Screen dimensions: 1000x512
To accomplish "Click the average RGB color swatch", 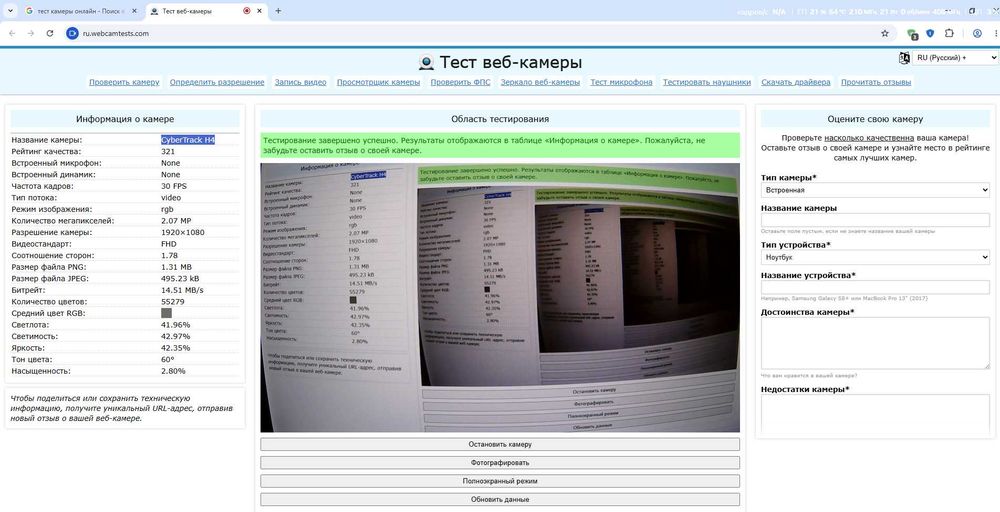I will click(166, 313).
